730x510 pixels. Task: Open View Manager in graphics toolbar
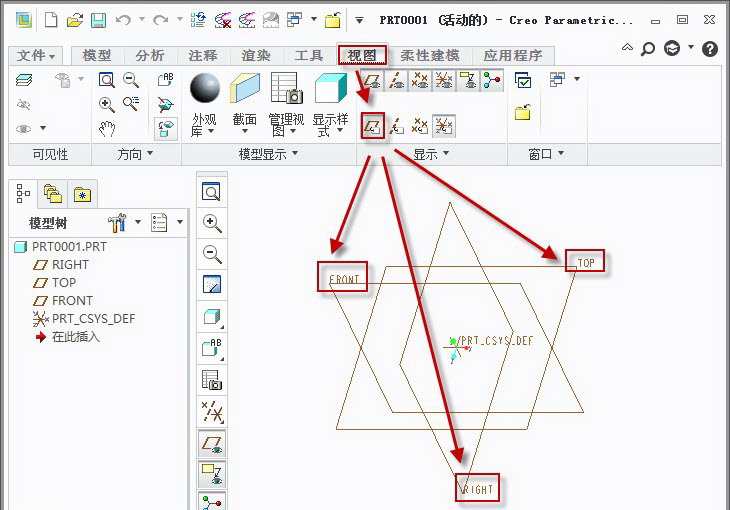click(x=212, y=380)
